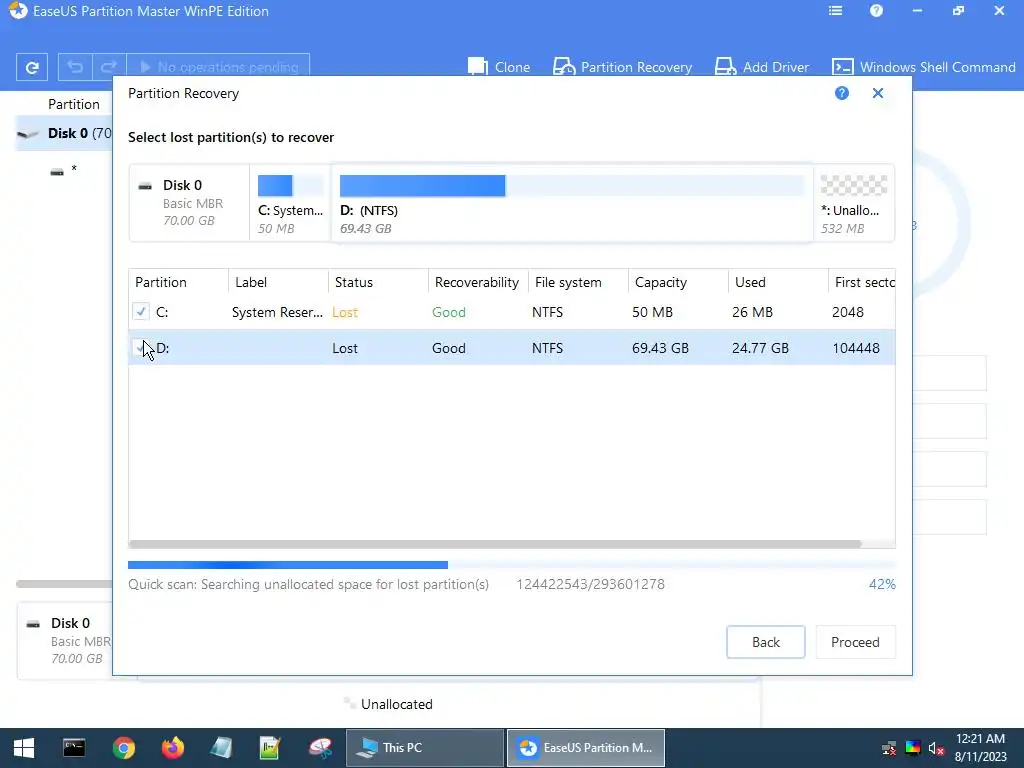Click the 42% scan percentage
Image resolution: width=1024 pixels, height=768 pixels.
coord(882,584)
